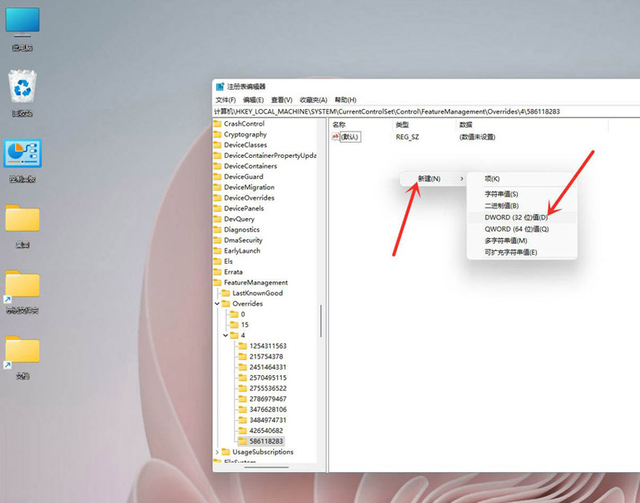Click the key tree horizontal scrollbar

267,467
